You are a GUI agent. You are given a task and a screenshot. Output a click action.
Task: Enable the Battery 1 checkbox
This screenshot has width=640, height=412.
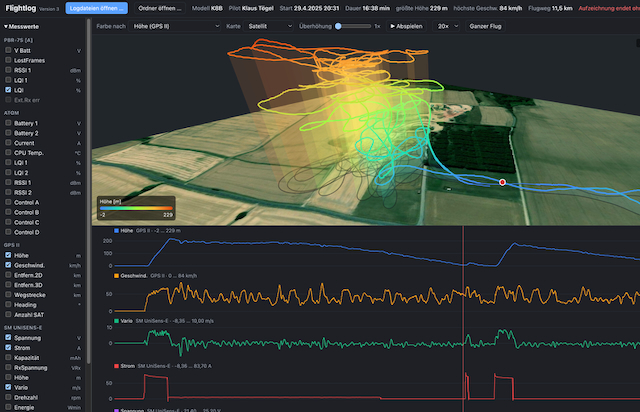8,123
